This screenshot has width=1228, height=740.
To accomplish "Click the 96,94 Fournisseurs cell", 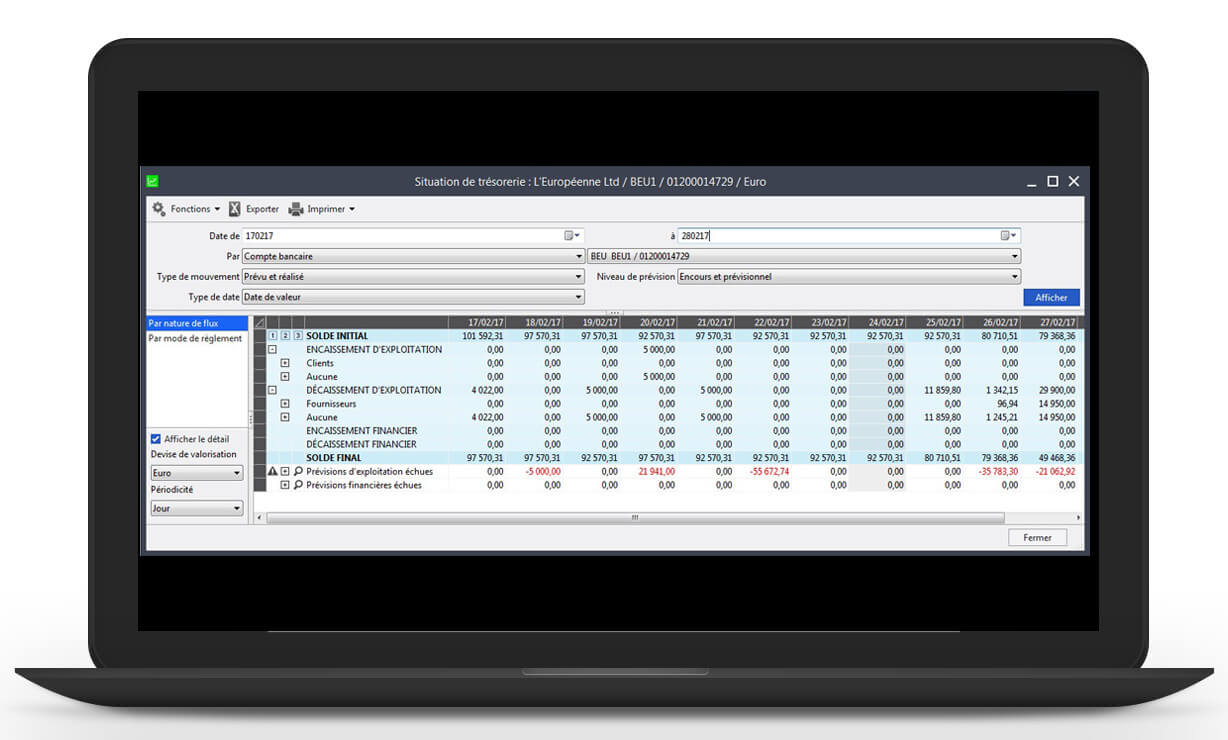I will [1007, 404].
